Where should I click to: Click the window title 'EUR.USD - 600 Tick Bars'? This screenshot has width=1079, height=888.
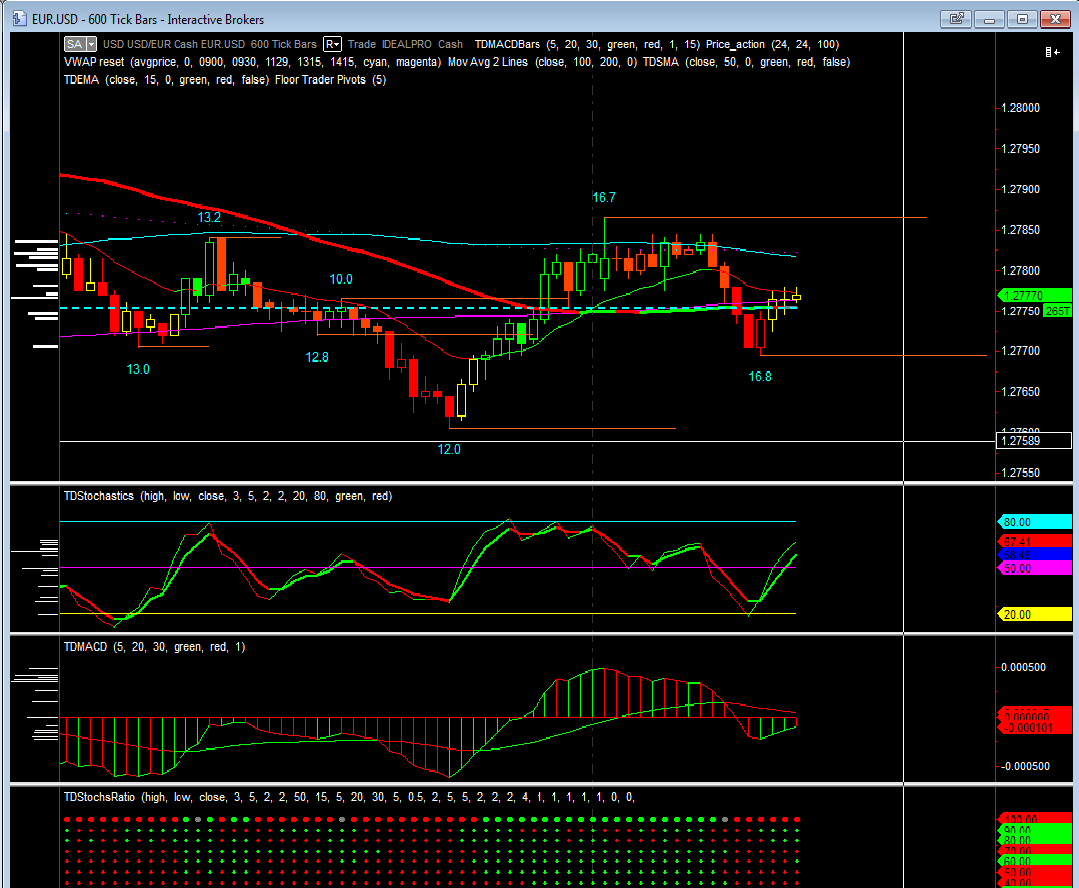pos(94,19)
